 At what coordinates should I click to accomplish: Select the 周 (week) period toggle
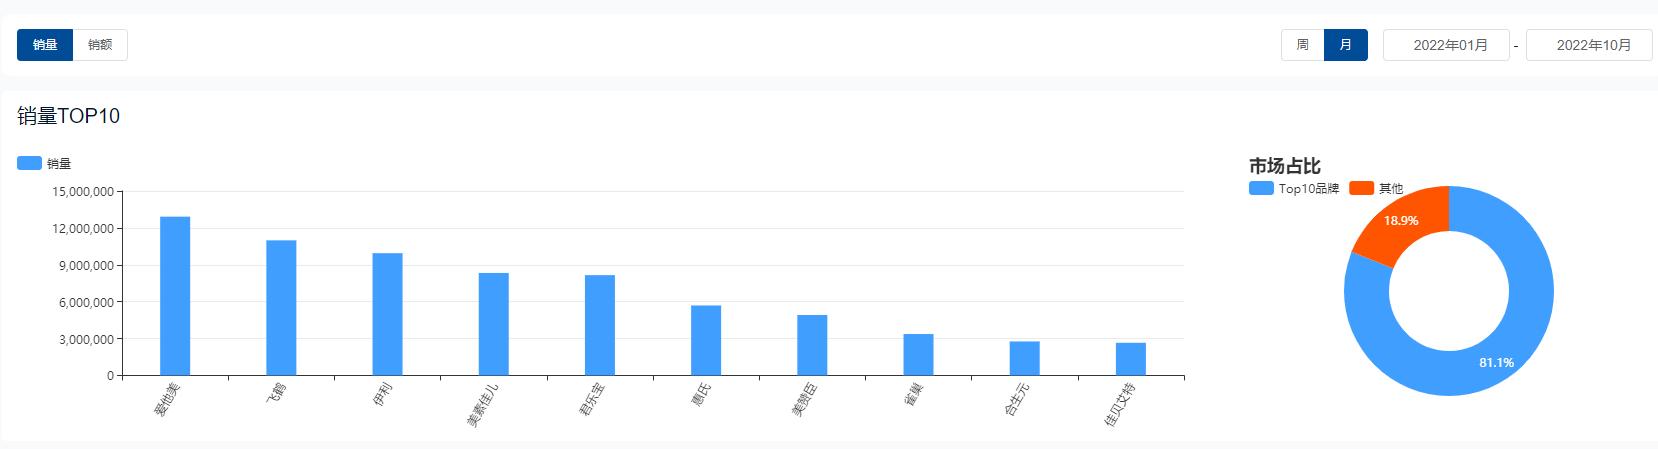pyautogui.click(x=1302, y=45)
